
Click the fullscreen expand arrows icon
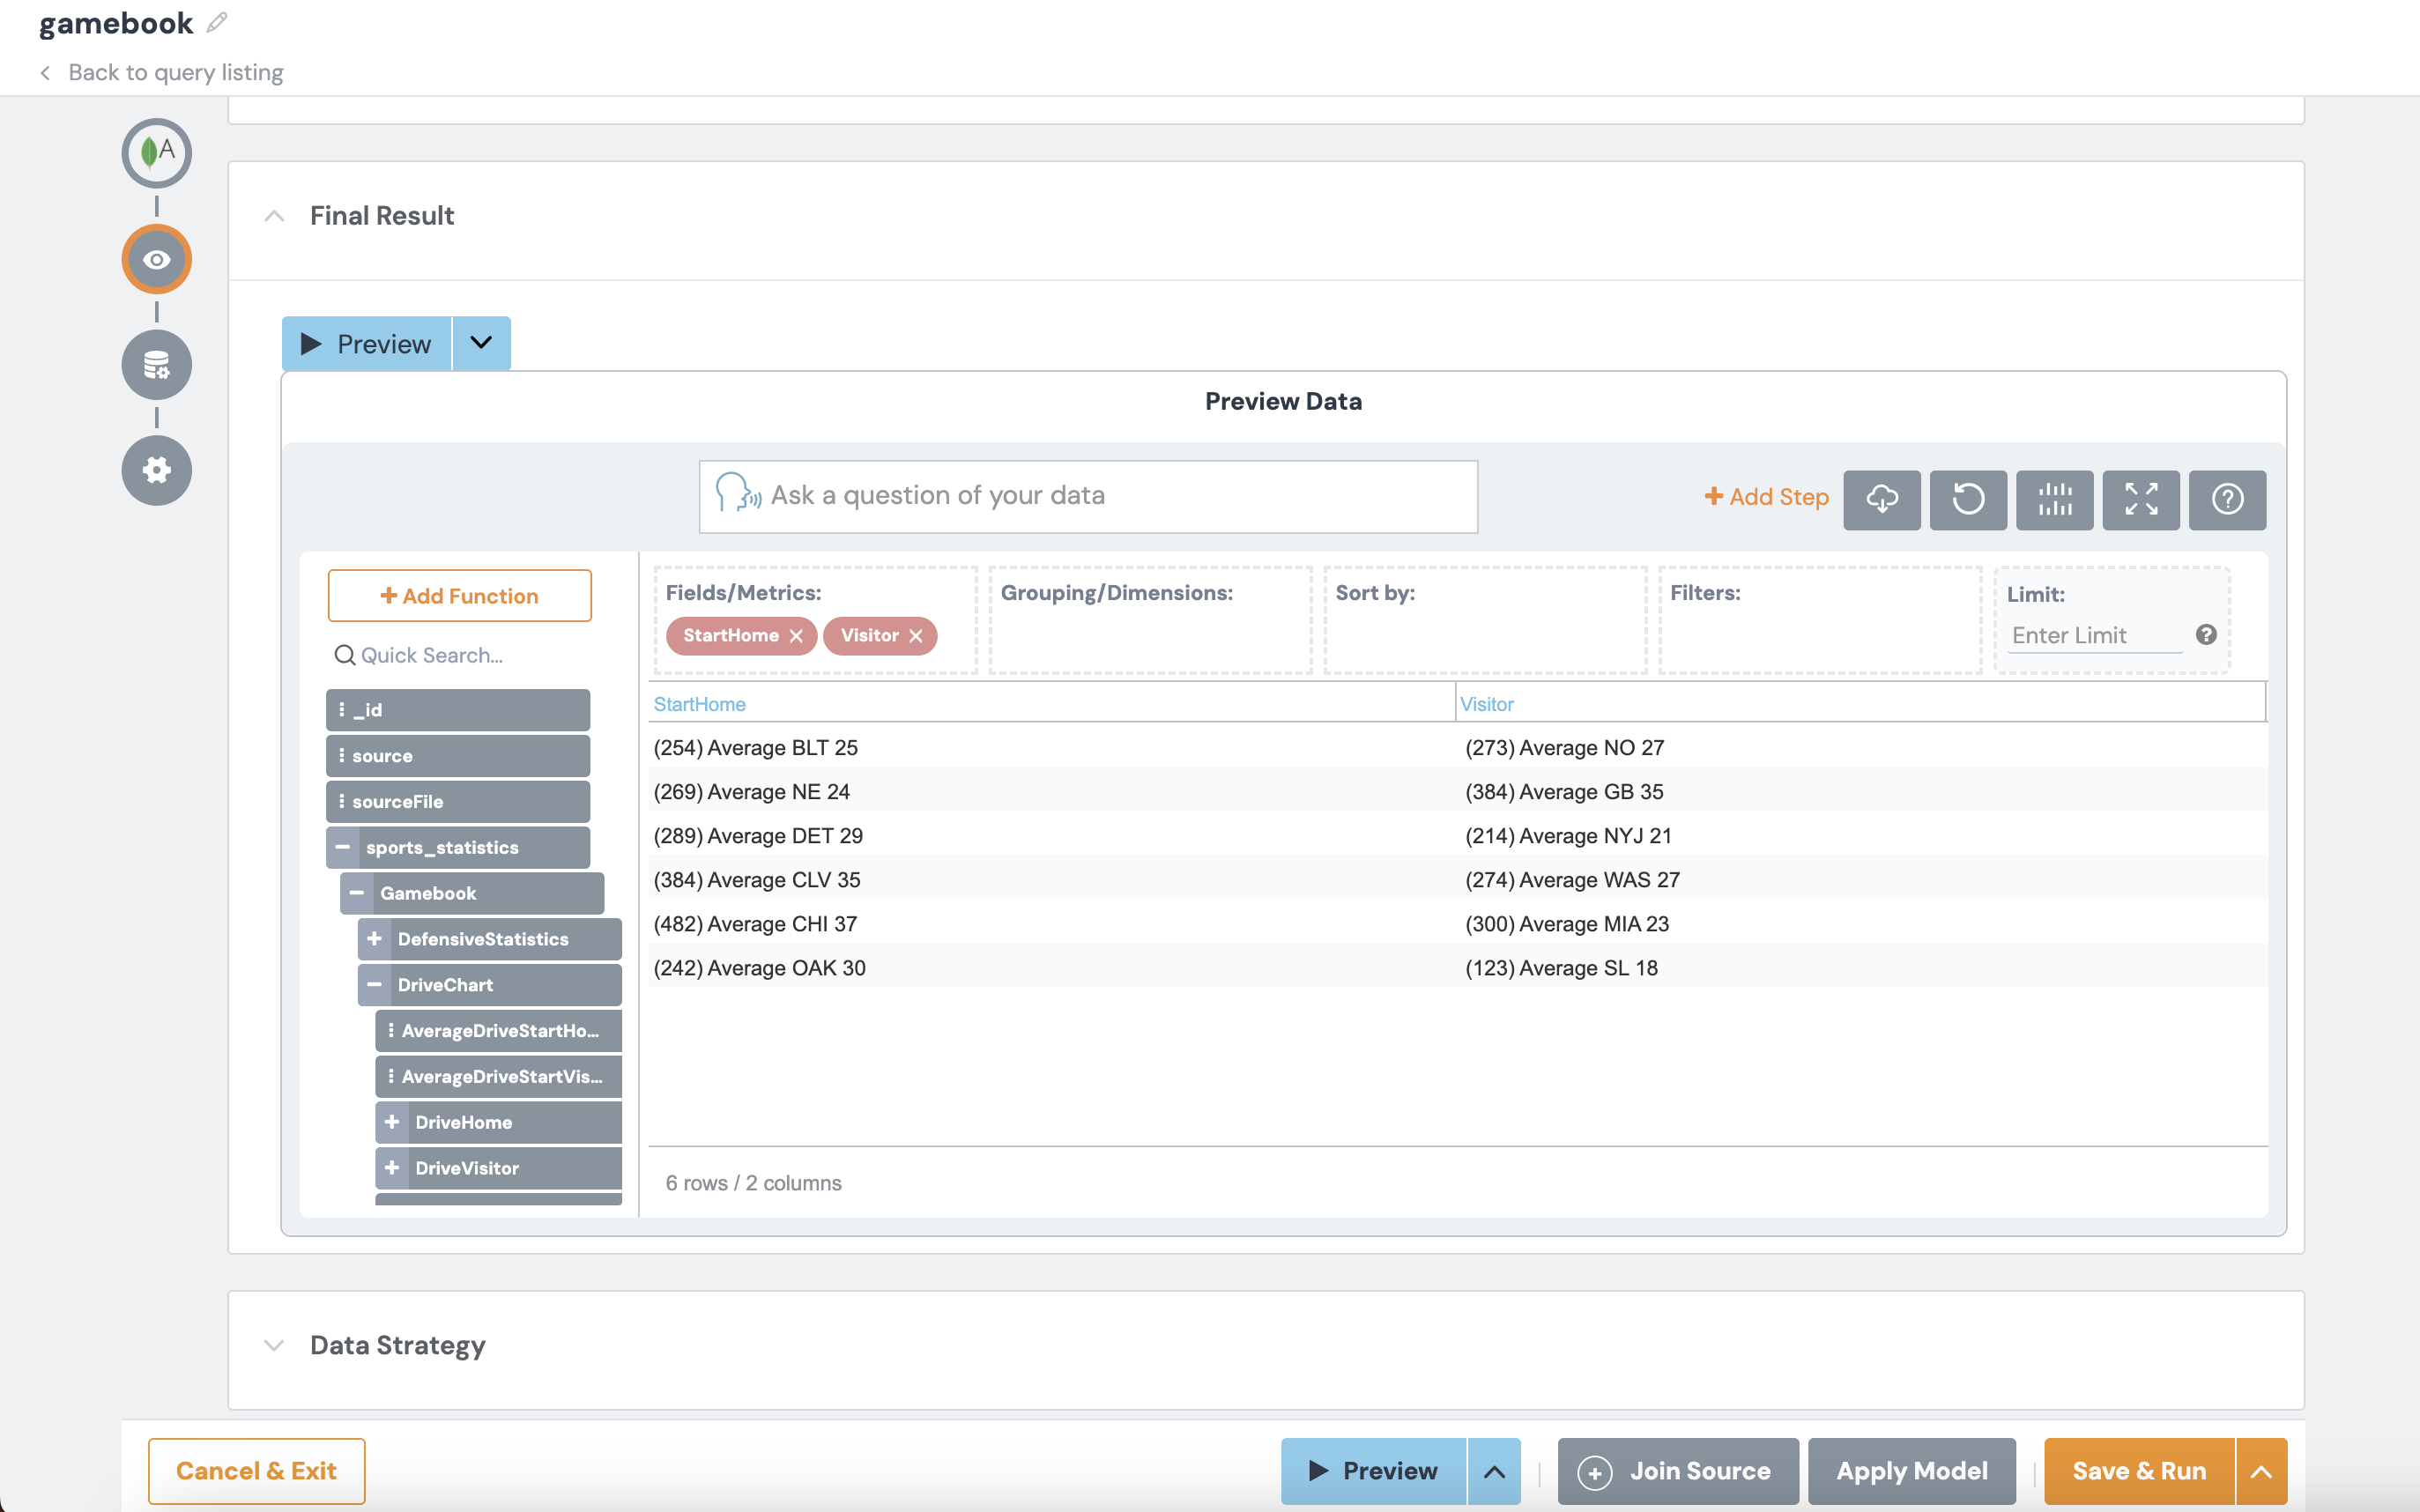2140,499
